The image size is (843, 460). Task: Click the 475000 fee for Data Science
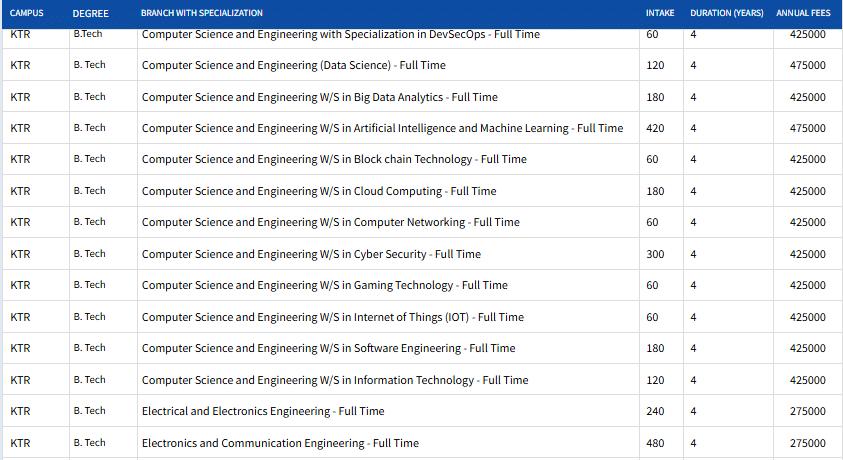tap(807, 66)
